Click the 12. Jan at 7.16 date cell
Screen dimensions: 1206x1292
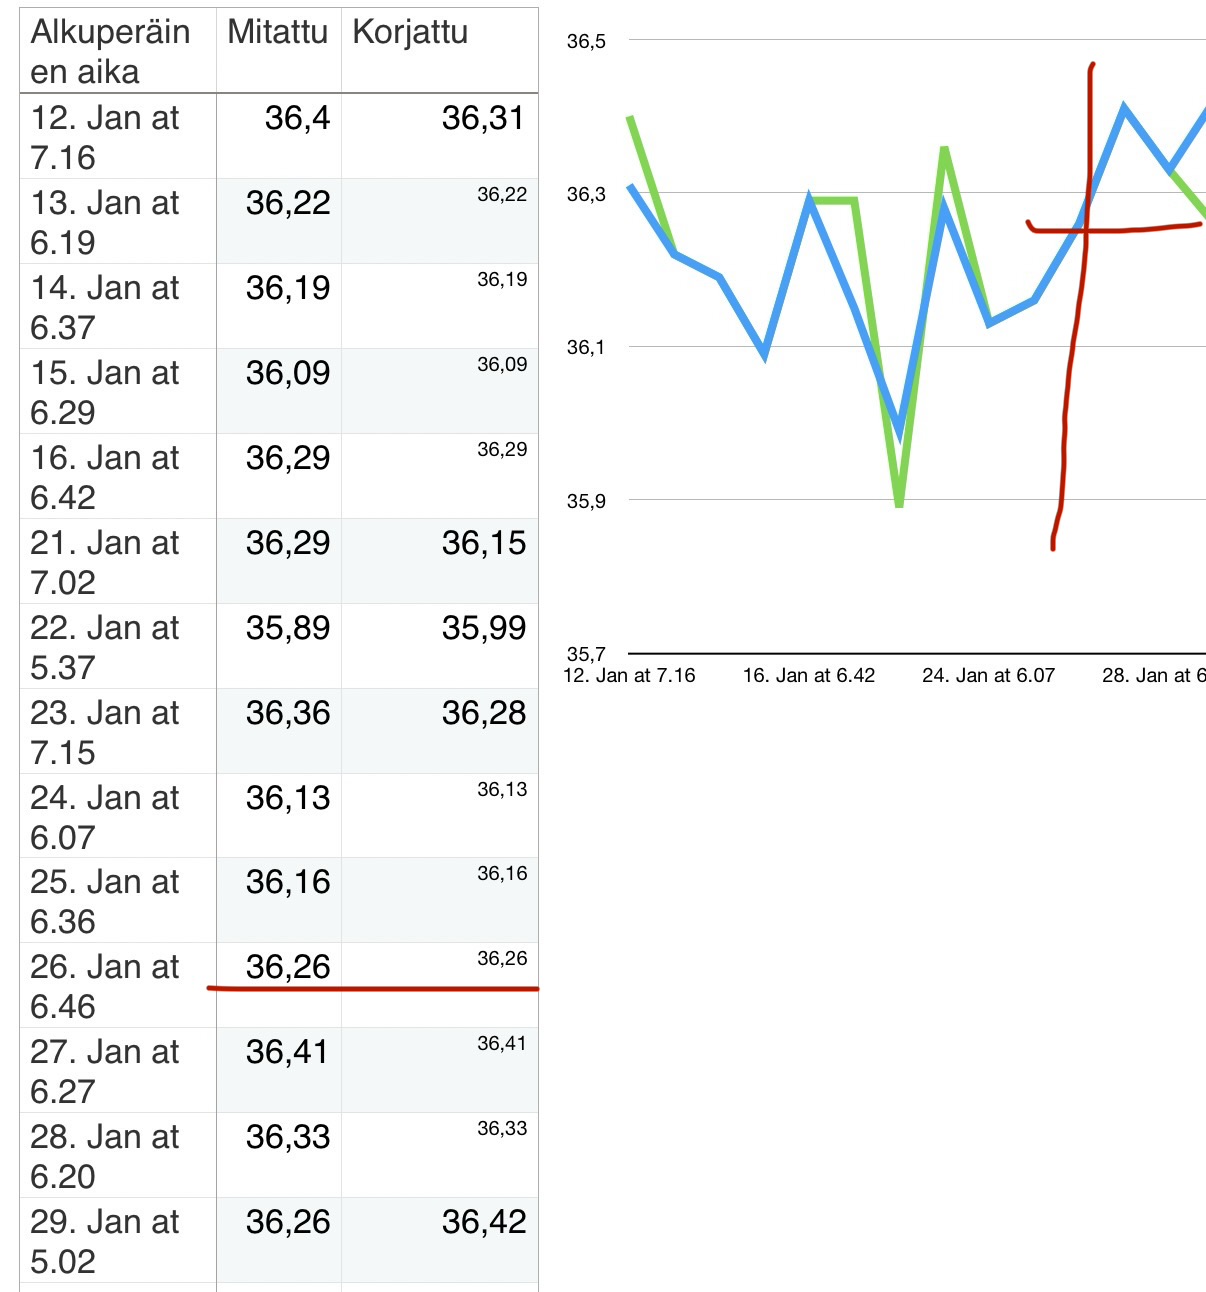118,137
